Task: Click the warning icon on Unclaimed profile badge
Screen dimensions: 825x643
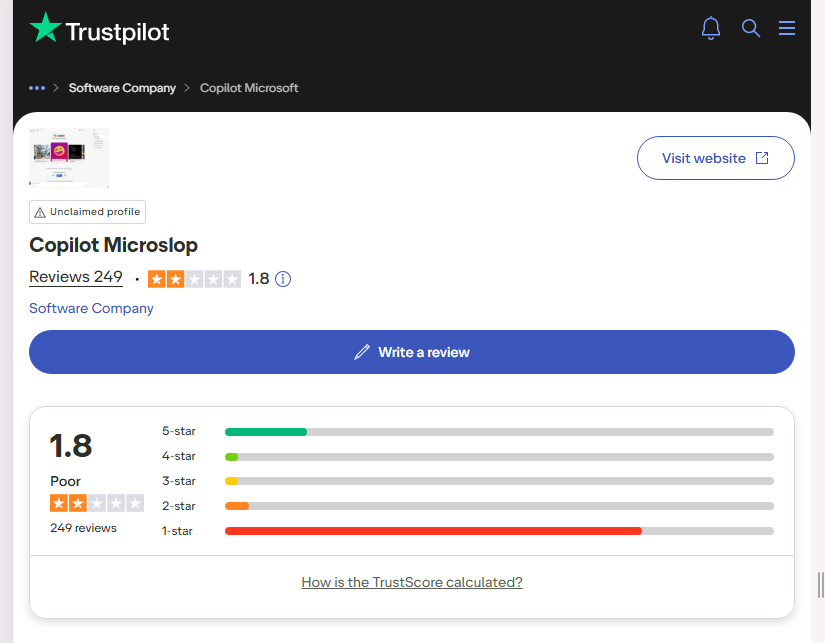Action: (41, 211)
